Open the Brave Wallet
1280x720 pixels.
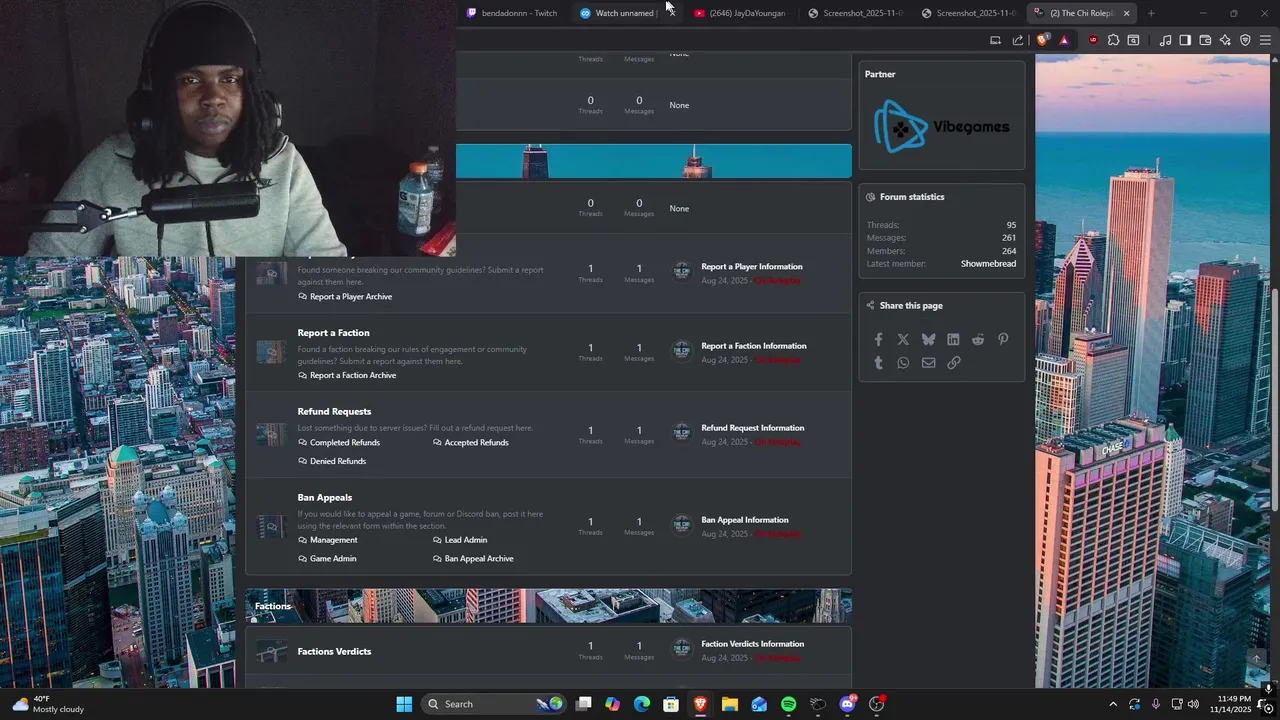[x=1205, y=40]
